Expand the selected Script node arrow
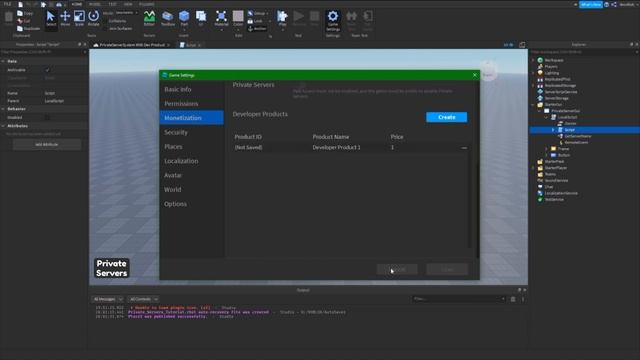 553,130
